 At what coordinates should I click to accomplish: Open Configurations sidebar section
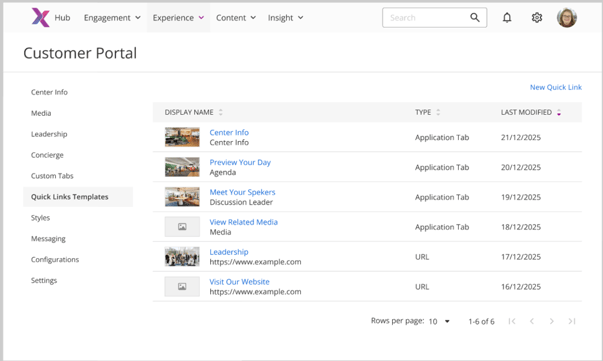point(55,260)
